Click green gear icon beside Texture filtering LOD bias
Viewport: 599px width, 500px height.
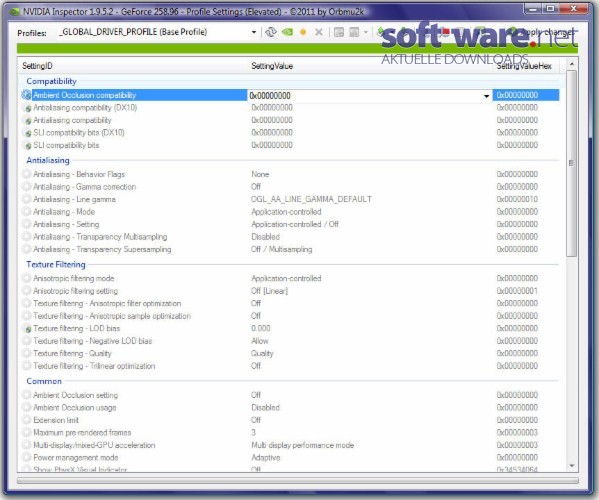[28, 329]
